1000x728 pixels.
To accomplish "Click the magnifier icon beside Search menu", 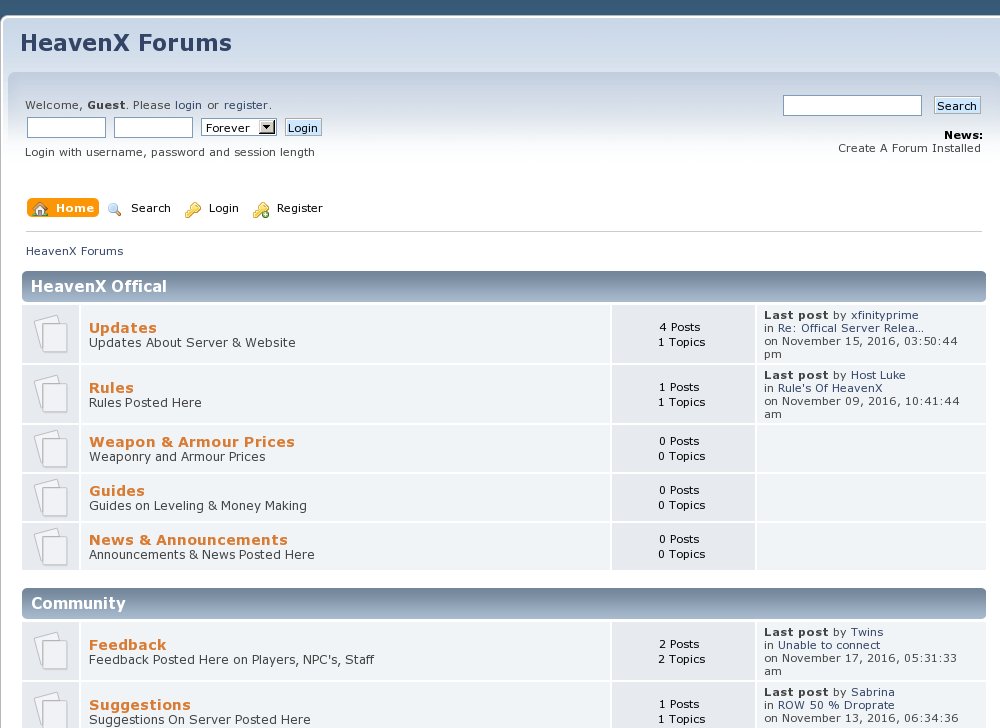I will click(115, 209).
